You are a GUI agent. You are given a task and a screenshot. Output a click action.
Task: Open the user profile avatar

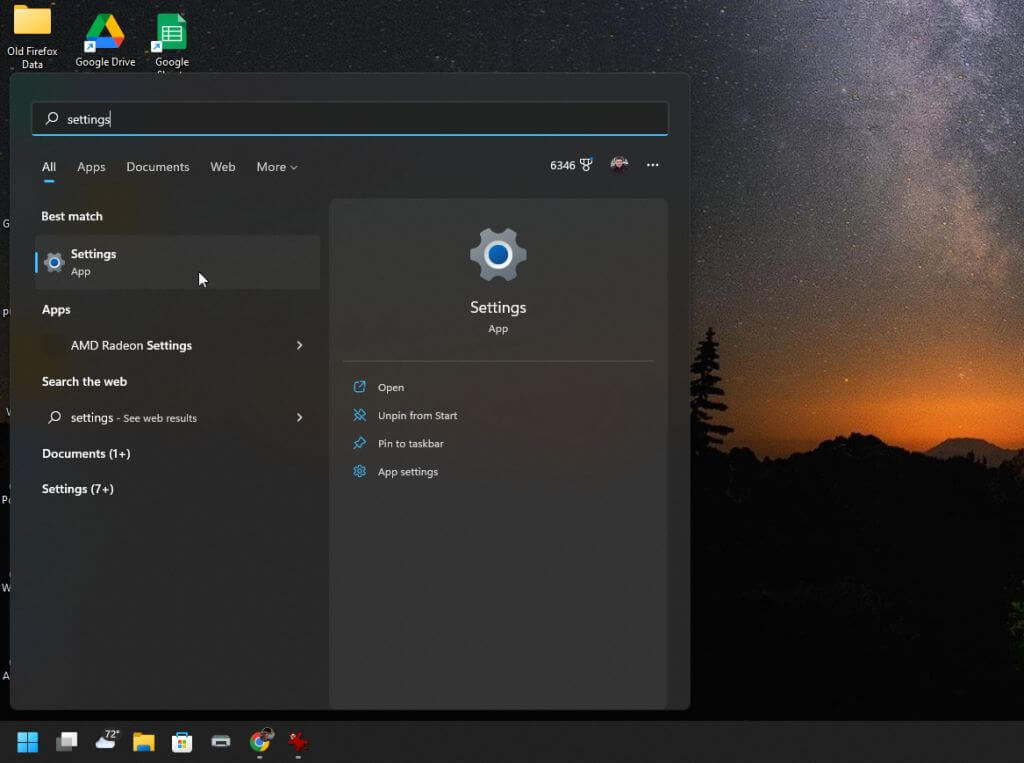point(619,165)
